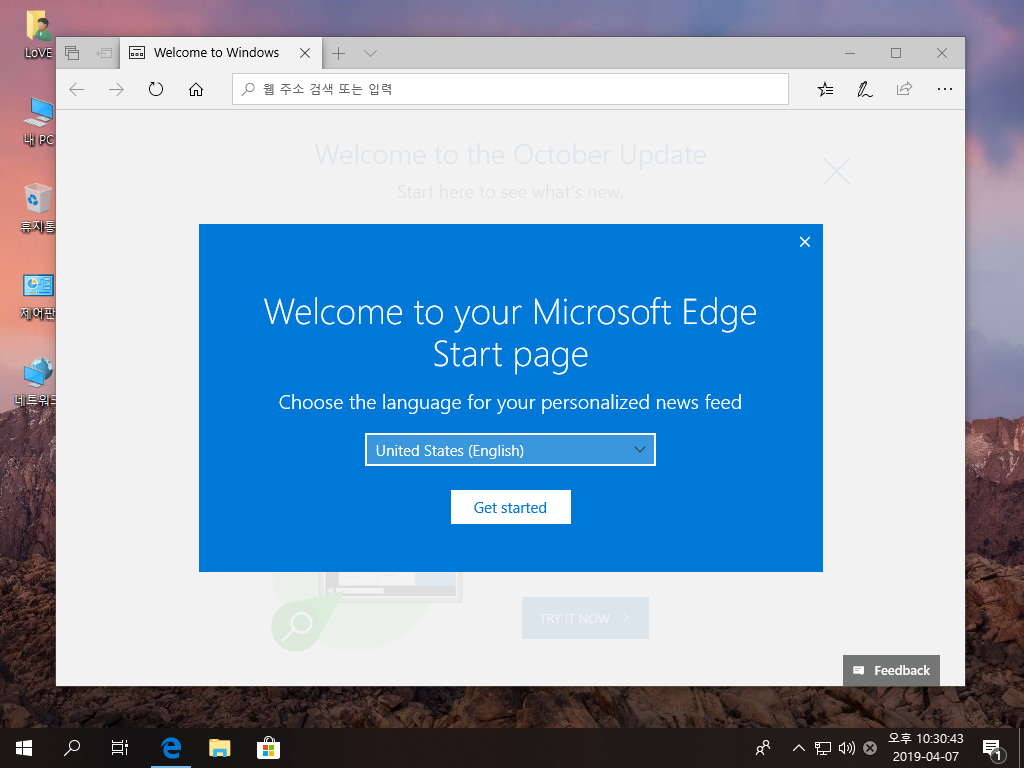Open tabs you've set aside icon
The height and width of the screenshot is (768, 1024).
pos(72,53)
